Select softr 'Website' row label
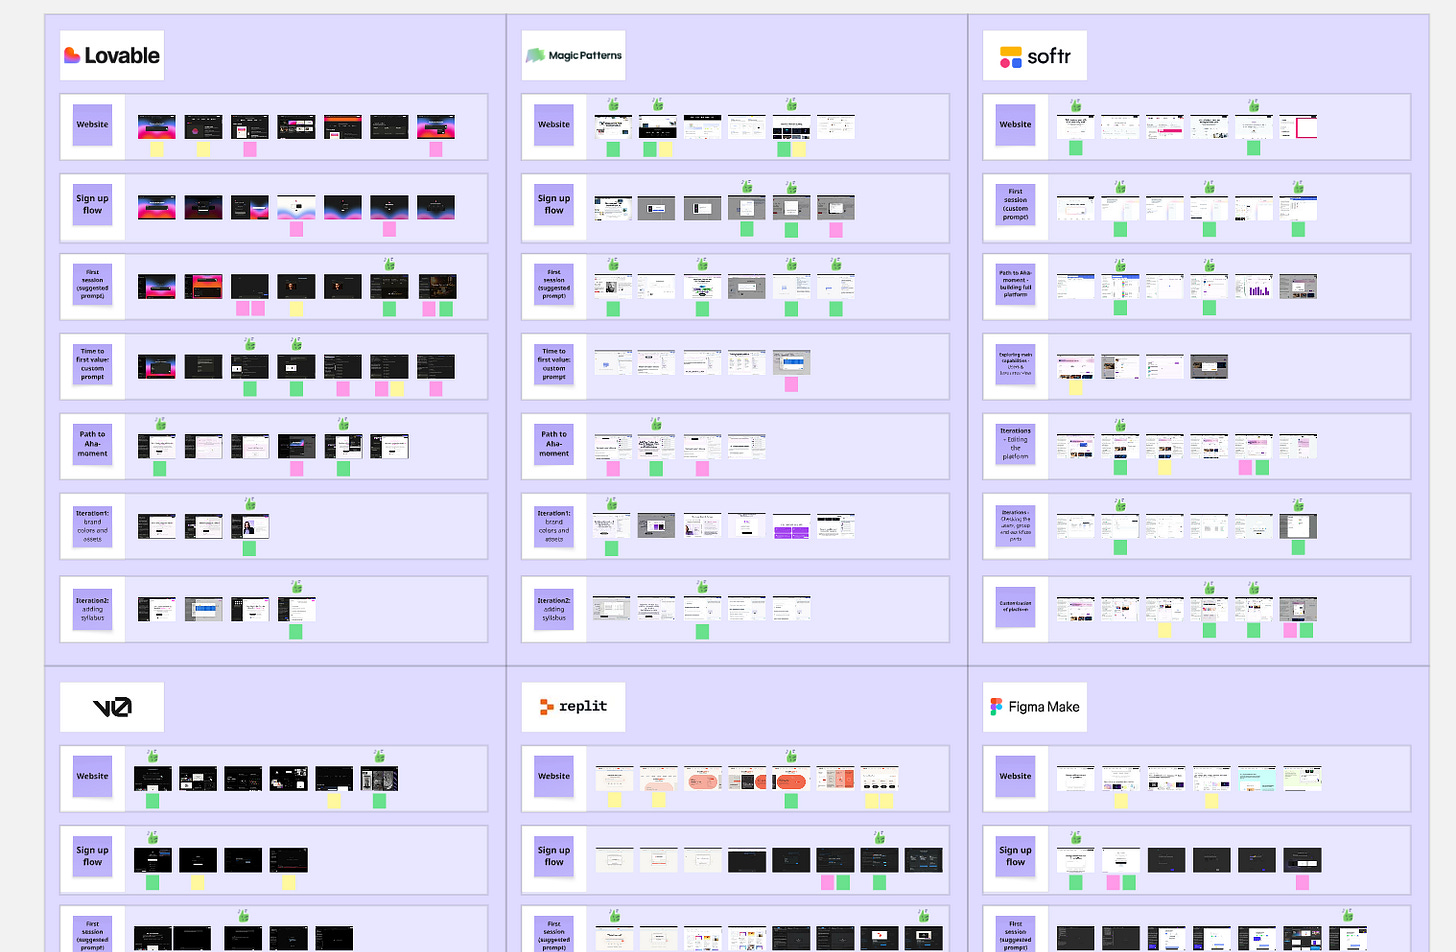Screen dimensions: 1456x952 tap(1015, 125)
